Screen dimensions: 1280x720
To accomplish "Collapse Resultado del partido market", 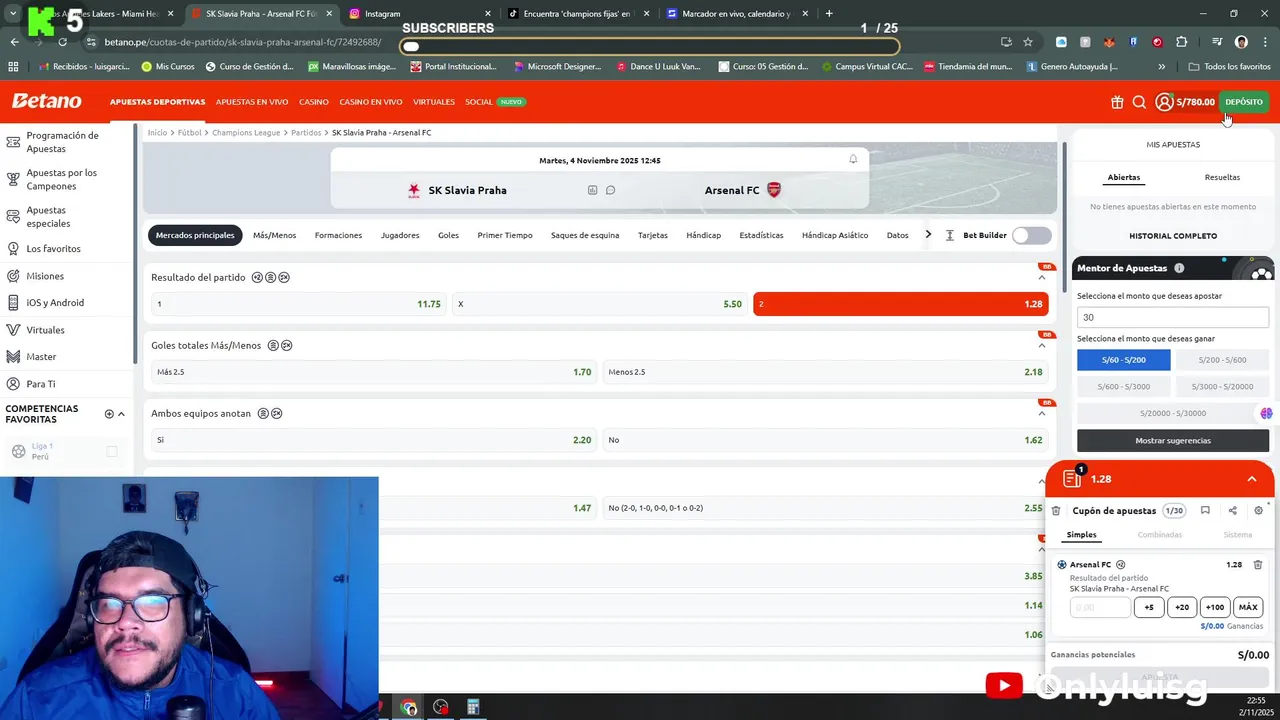I will pyautogui.click(x=1042, y=278).
